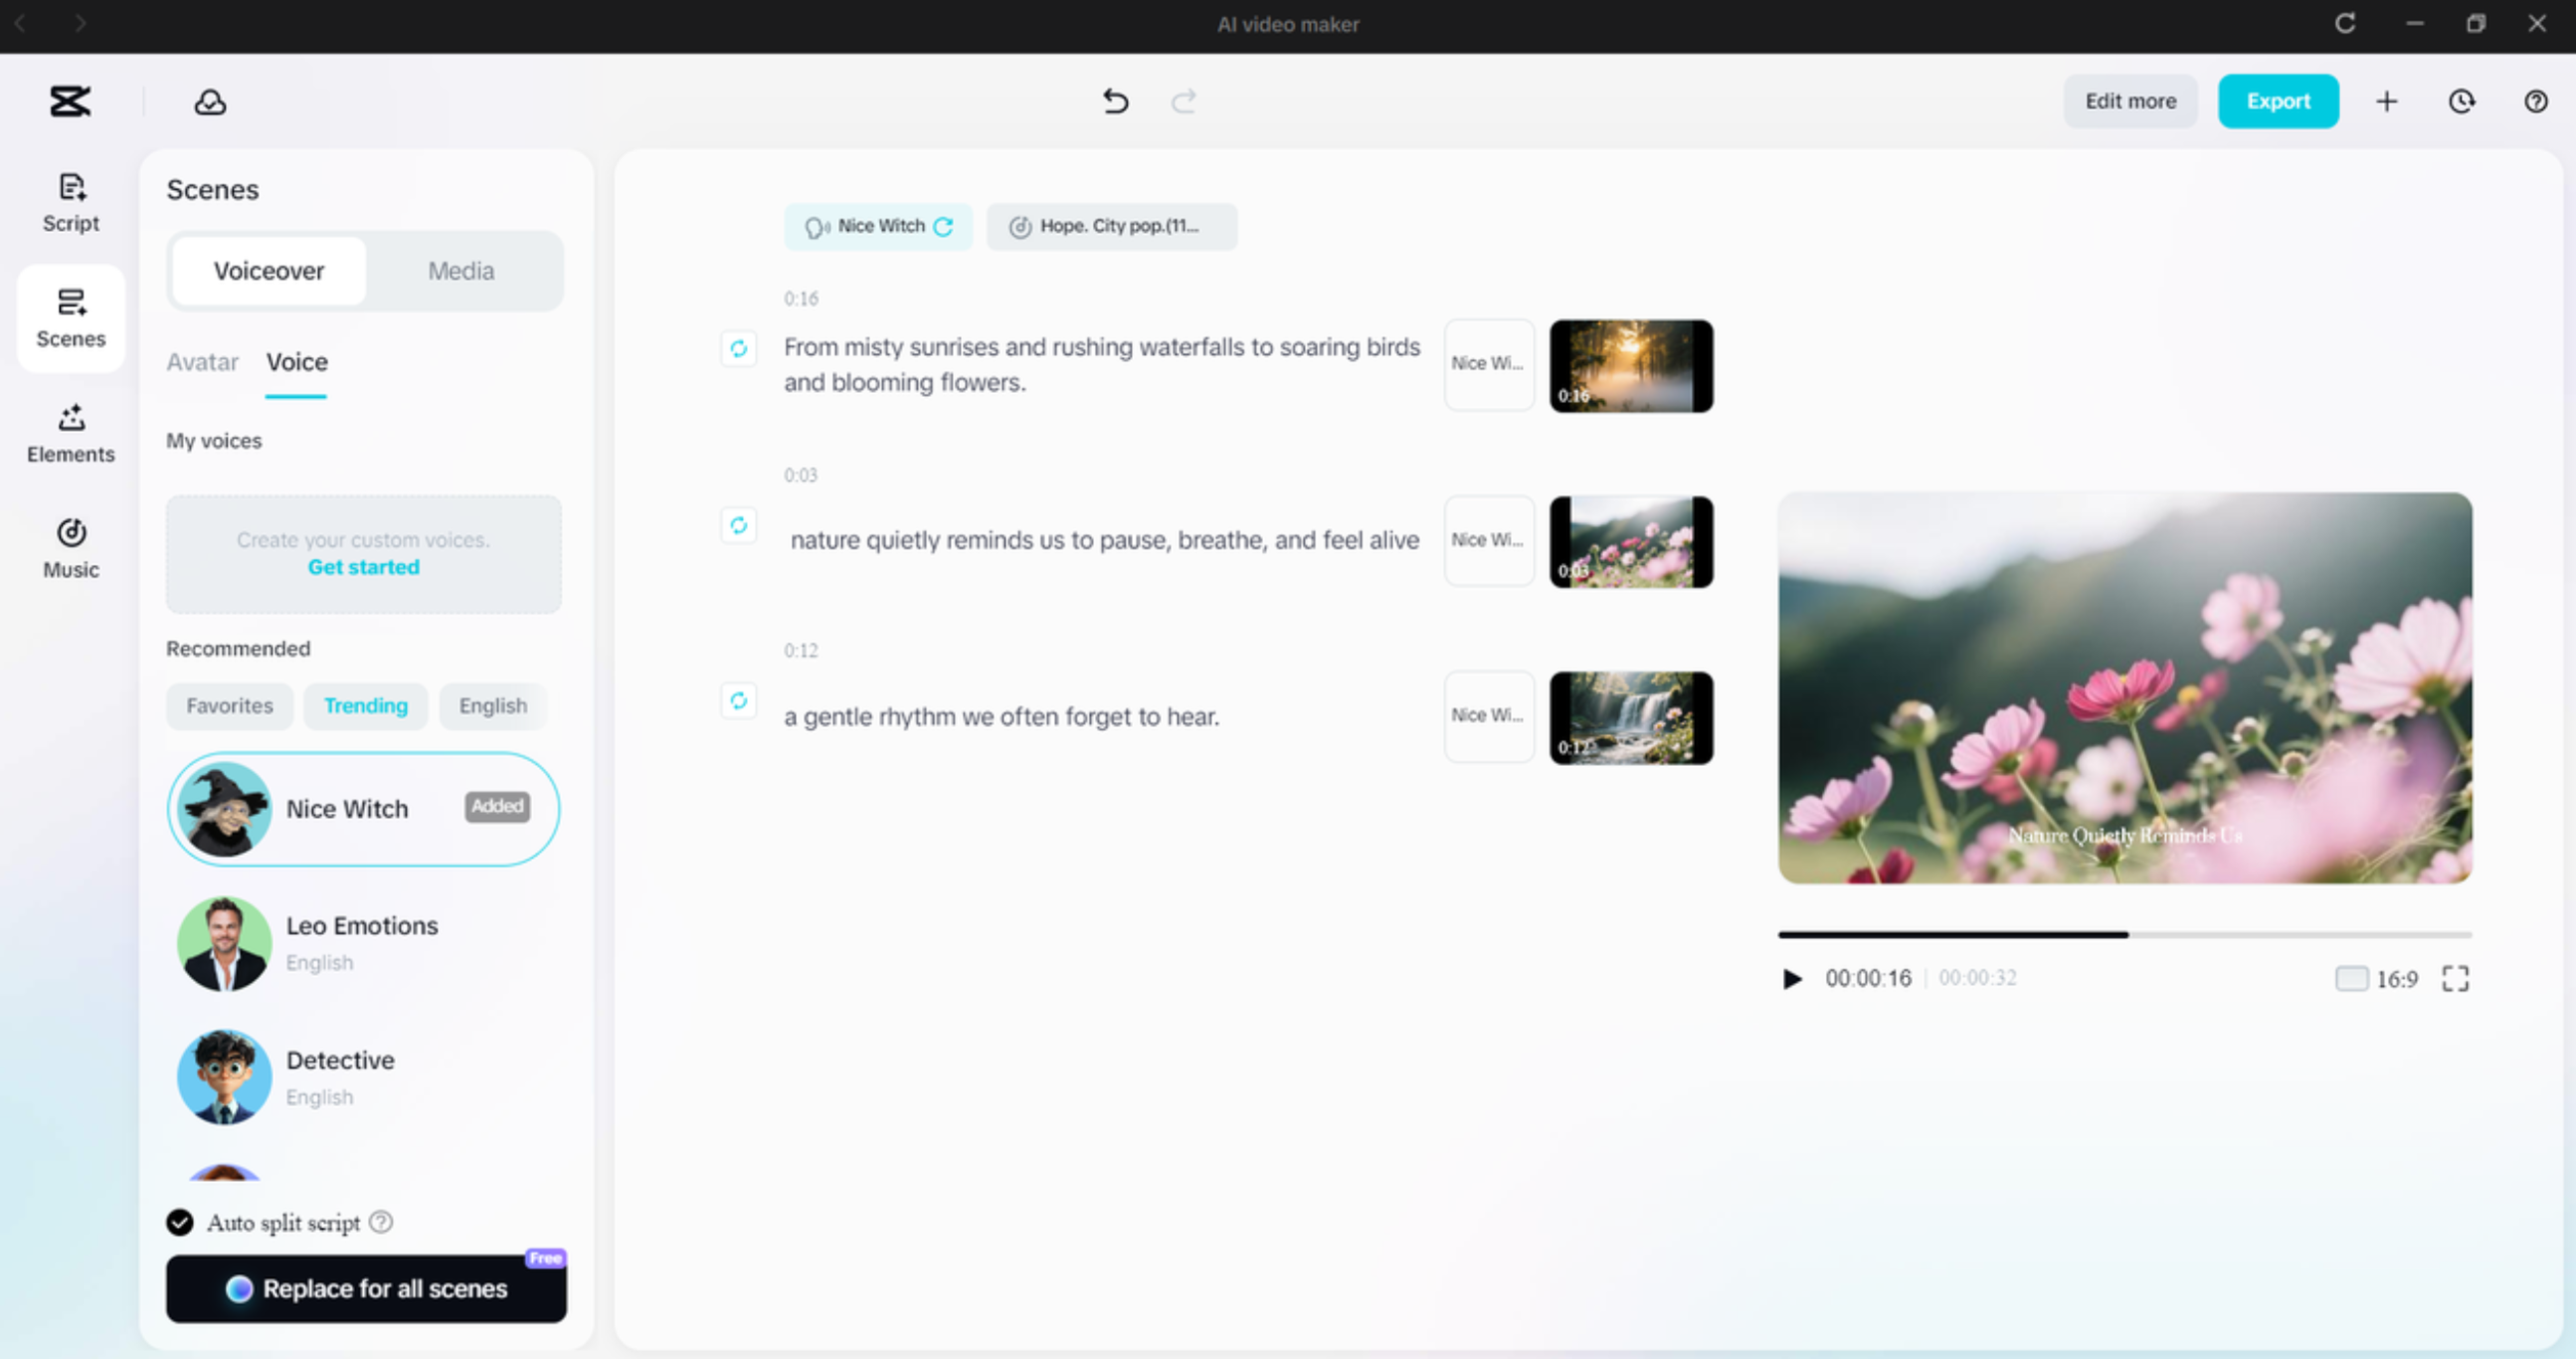Regenerate the misty sunrises scene
2576x1359 pixels.
(x=739, y=348)
